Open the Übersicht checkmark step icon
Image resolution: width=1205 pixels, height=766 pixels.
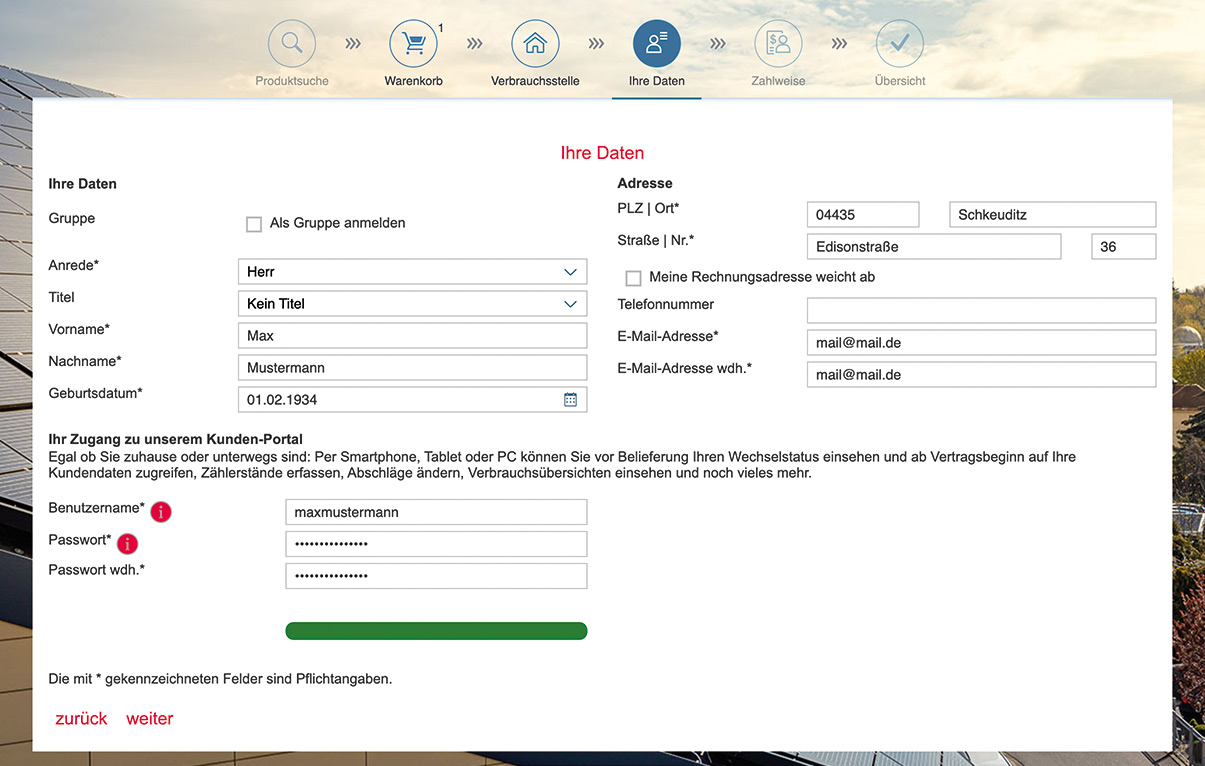(x=899, y=44)
